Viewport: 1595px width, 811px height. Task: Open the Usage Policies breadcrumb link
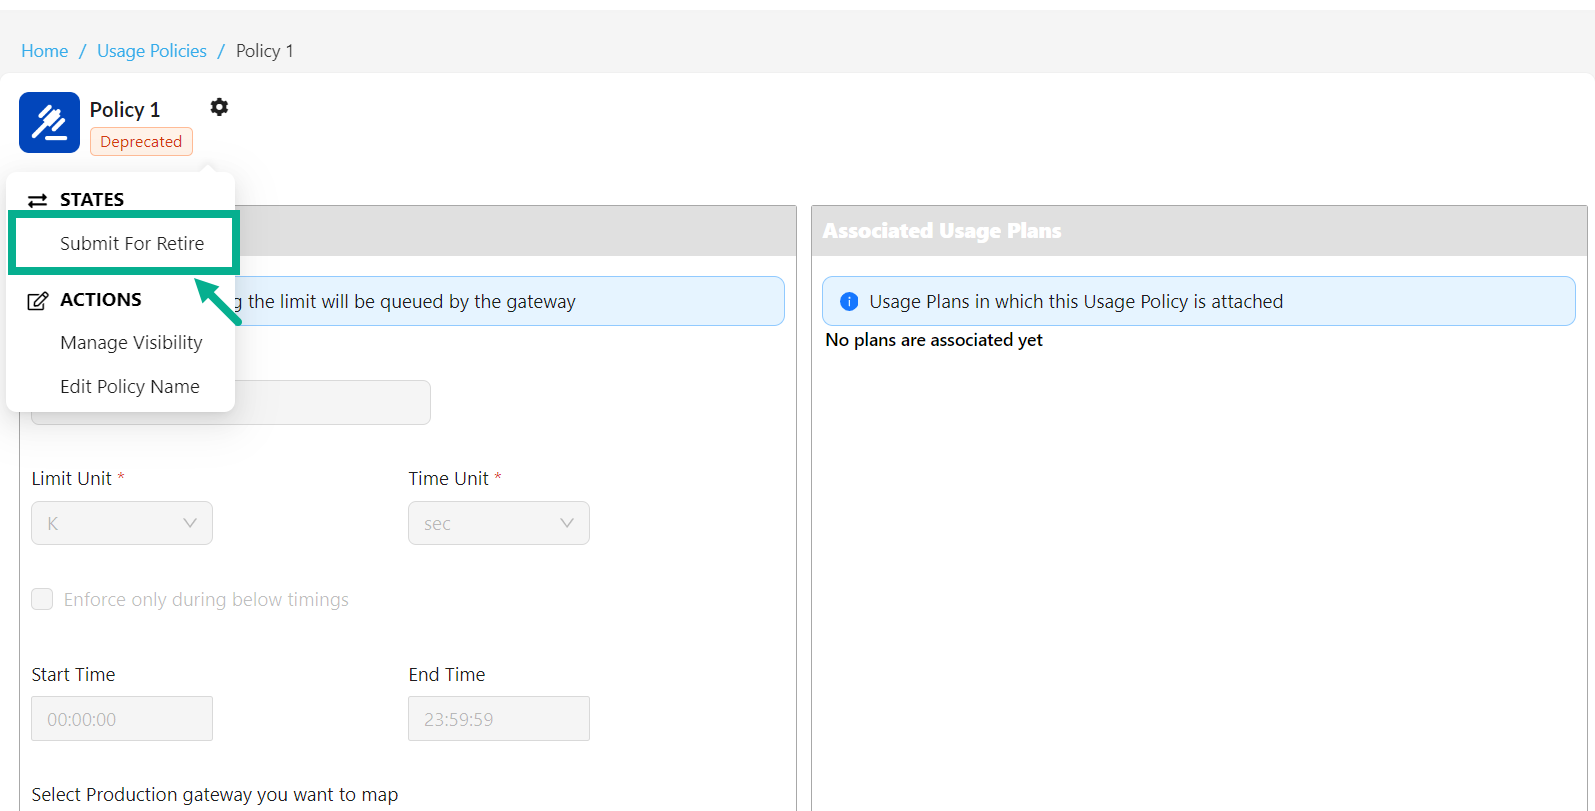coord(152,51)
